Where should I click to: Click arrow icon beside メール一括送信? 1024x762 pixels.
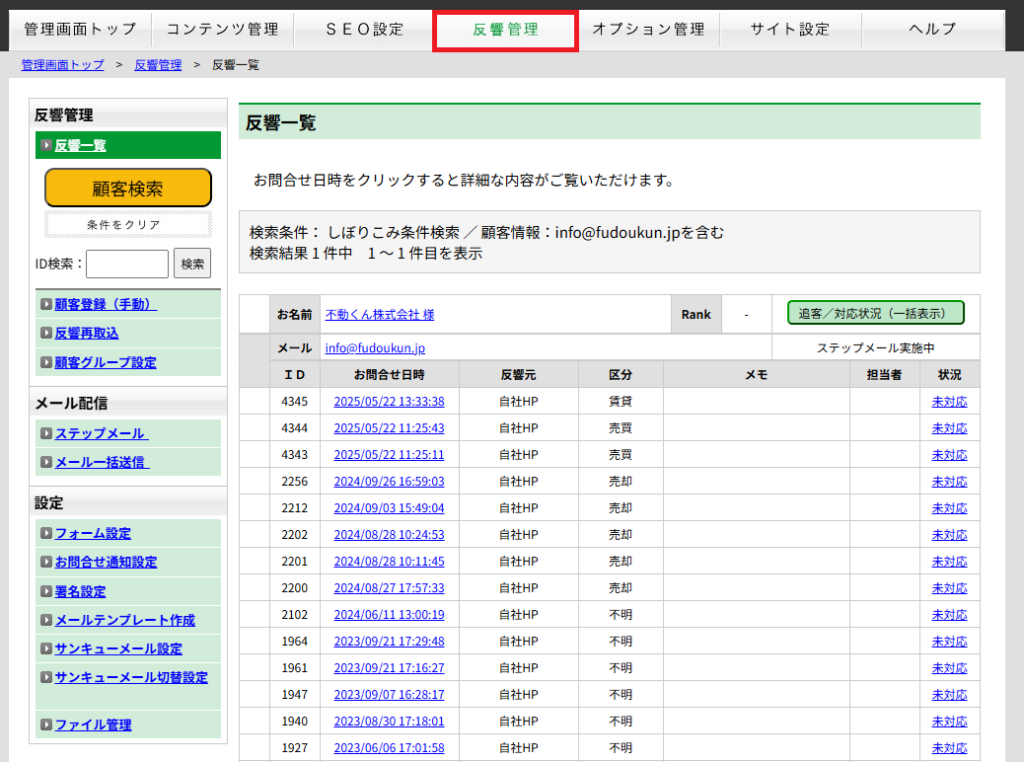coord(46,463)
